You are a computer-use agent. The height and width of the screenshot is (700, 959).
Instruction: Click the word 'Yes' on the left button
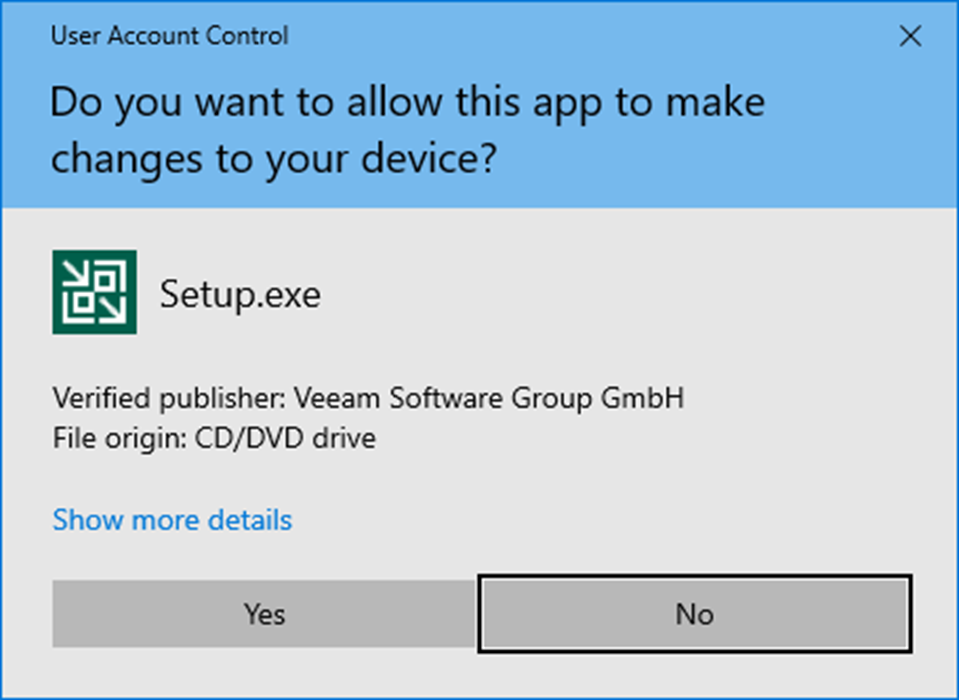[264, 614]
